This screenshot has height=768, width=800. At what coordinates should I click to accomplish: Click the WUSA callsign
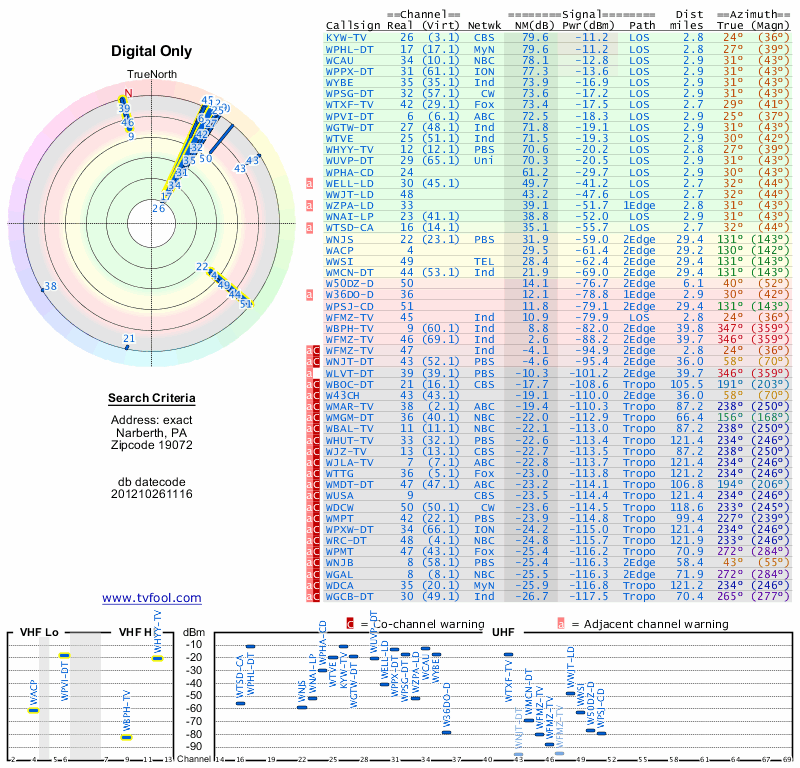(340, 496)
